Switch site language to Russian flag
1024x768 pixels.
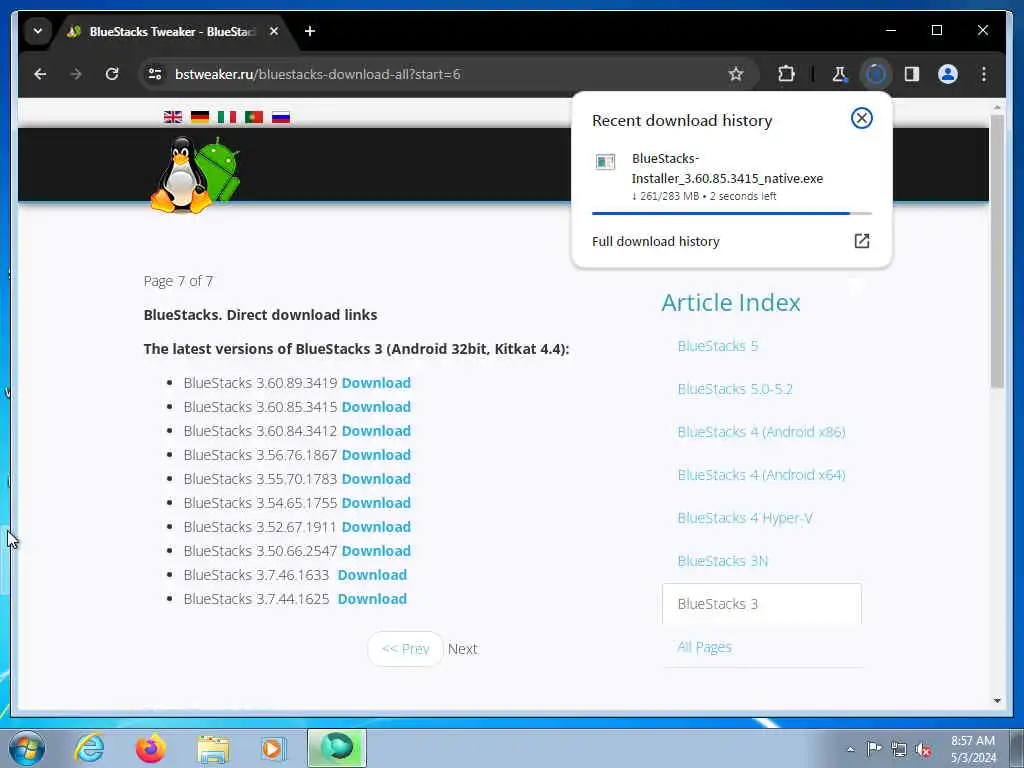click(281, 117)
